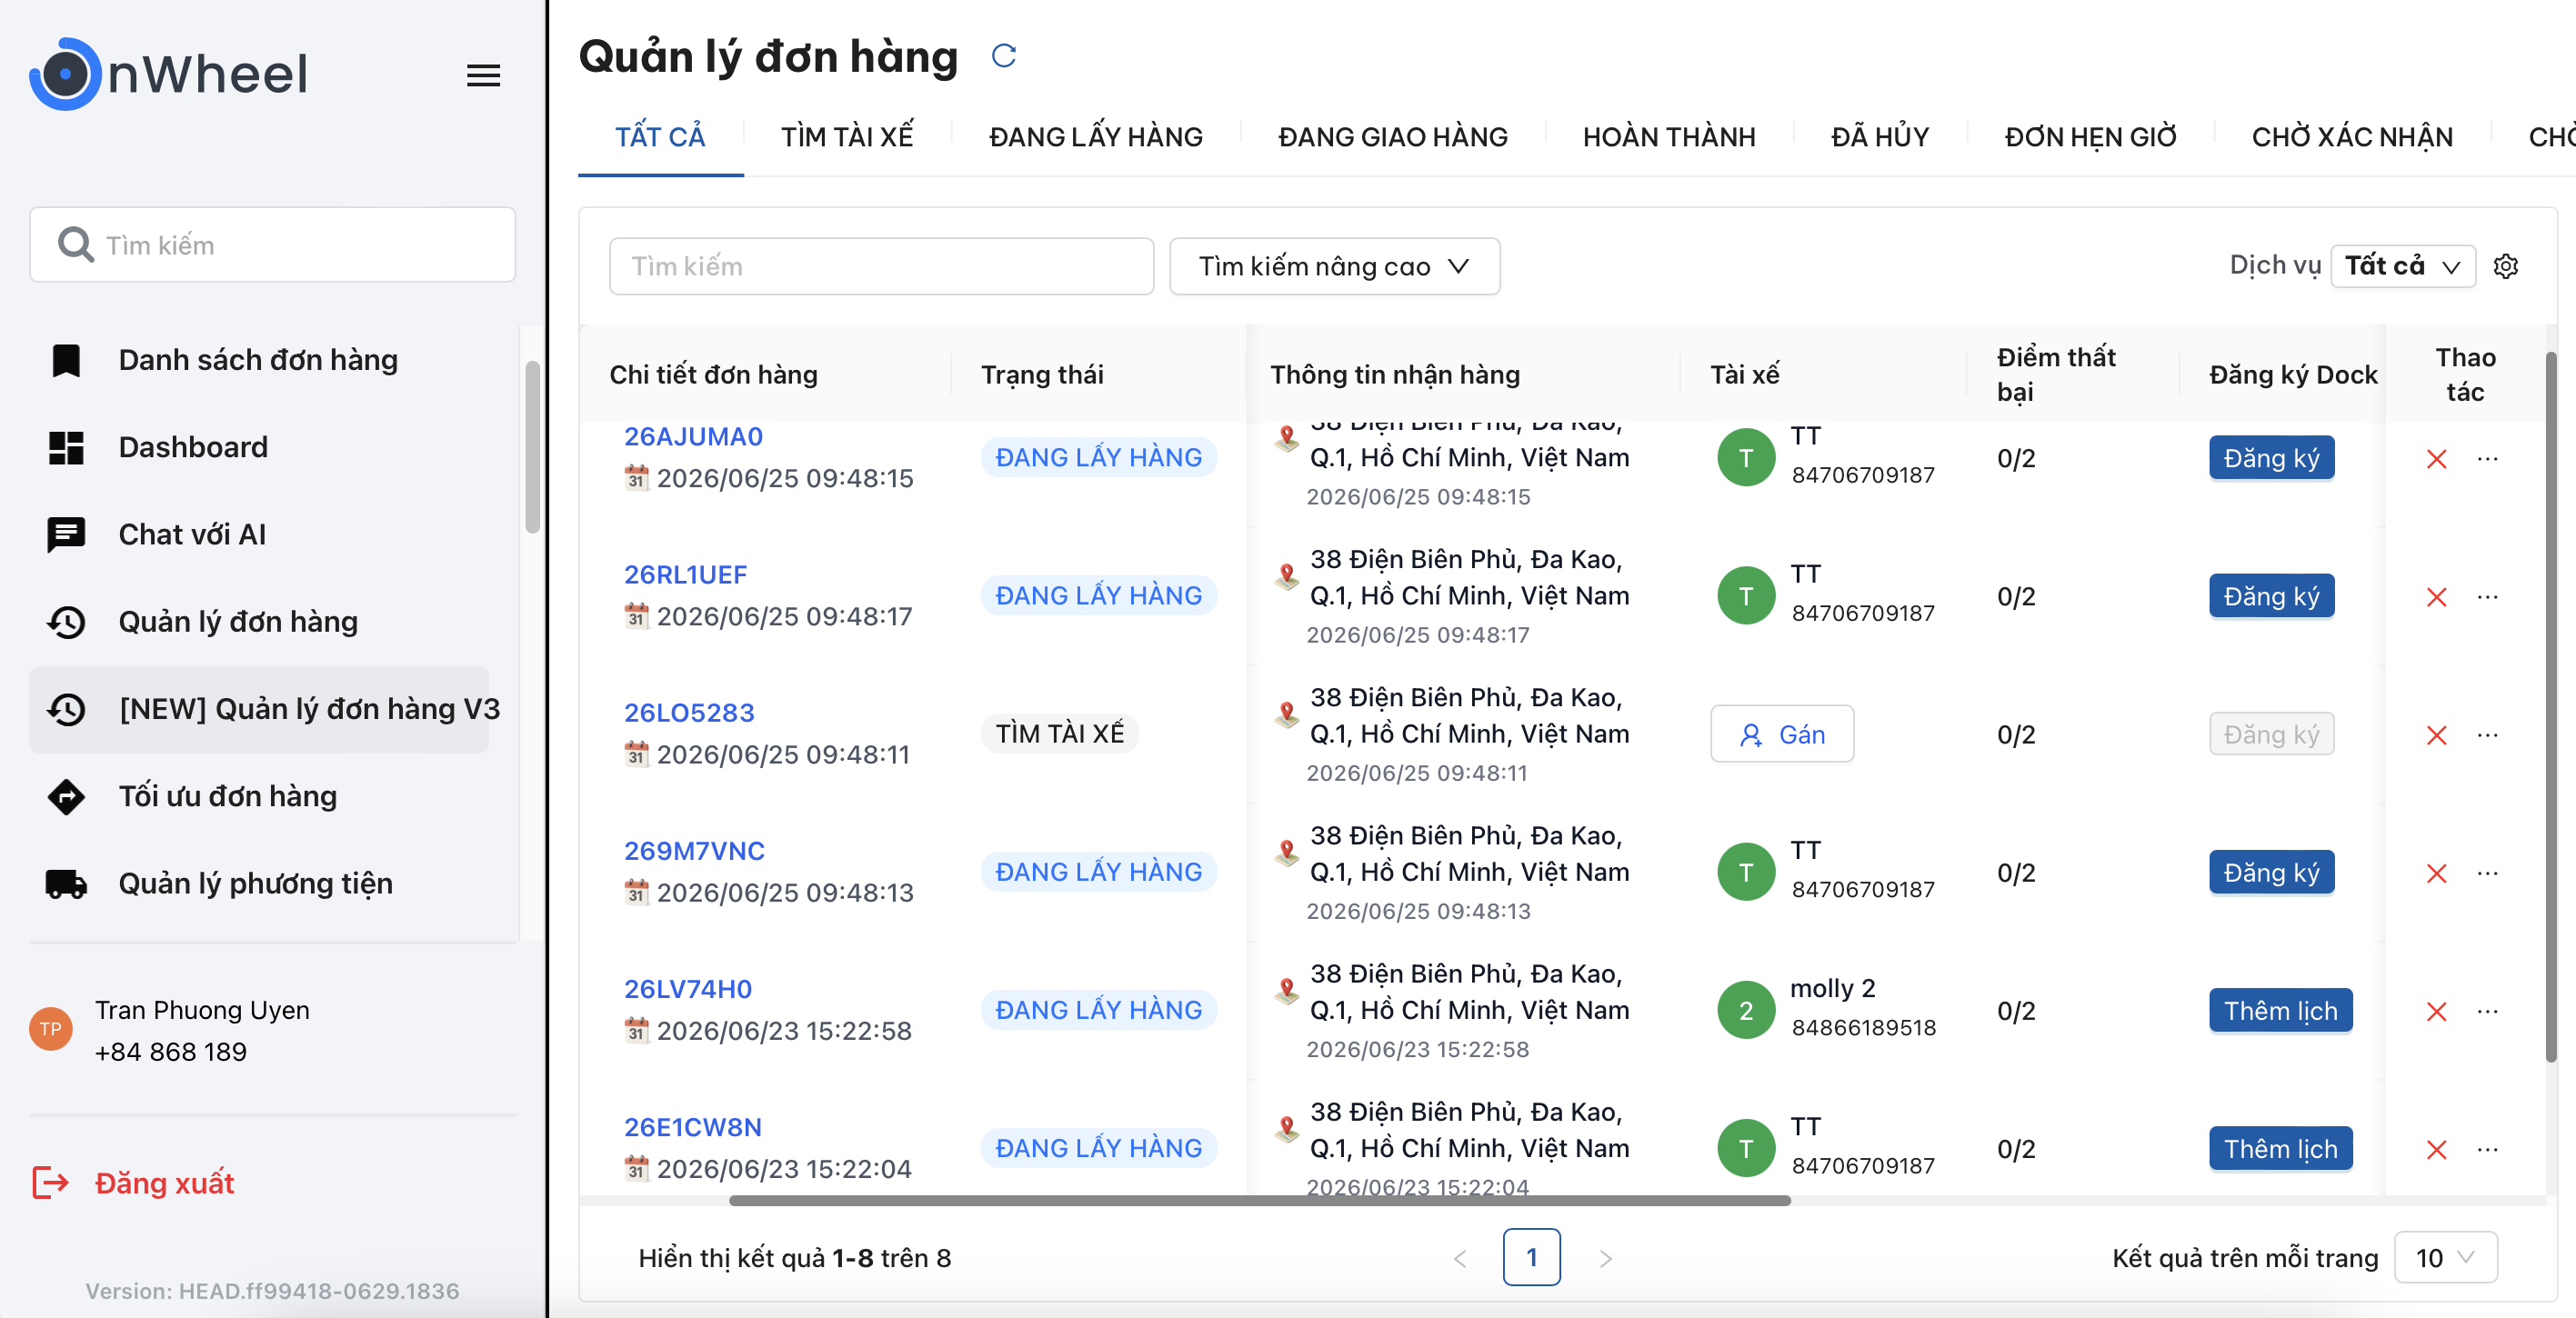
Task: Cancel order 26LV74H0 with red X
Action: [2436, 1011]
